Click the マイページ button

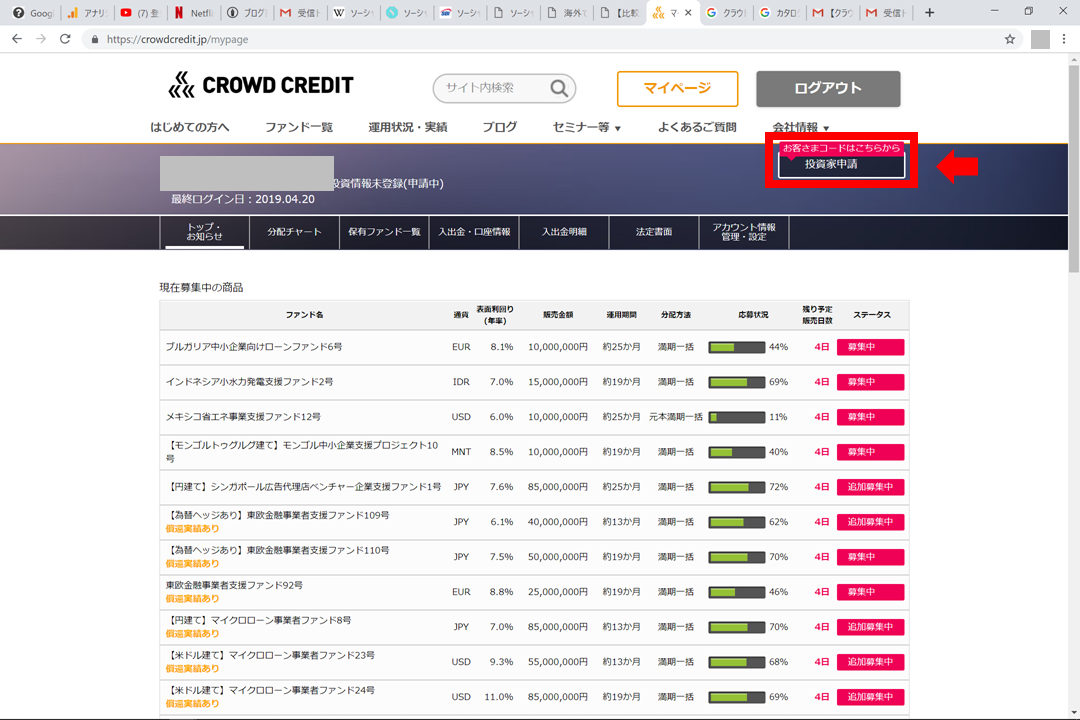678,89
